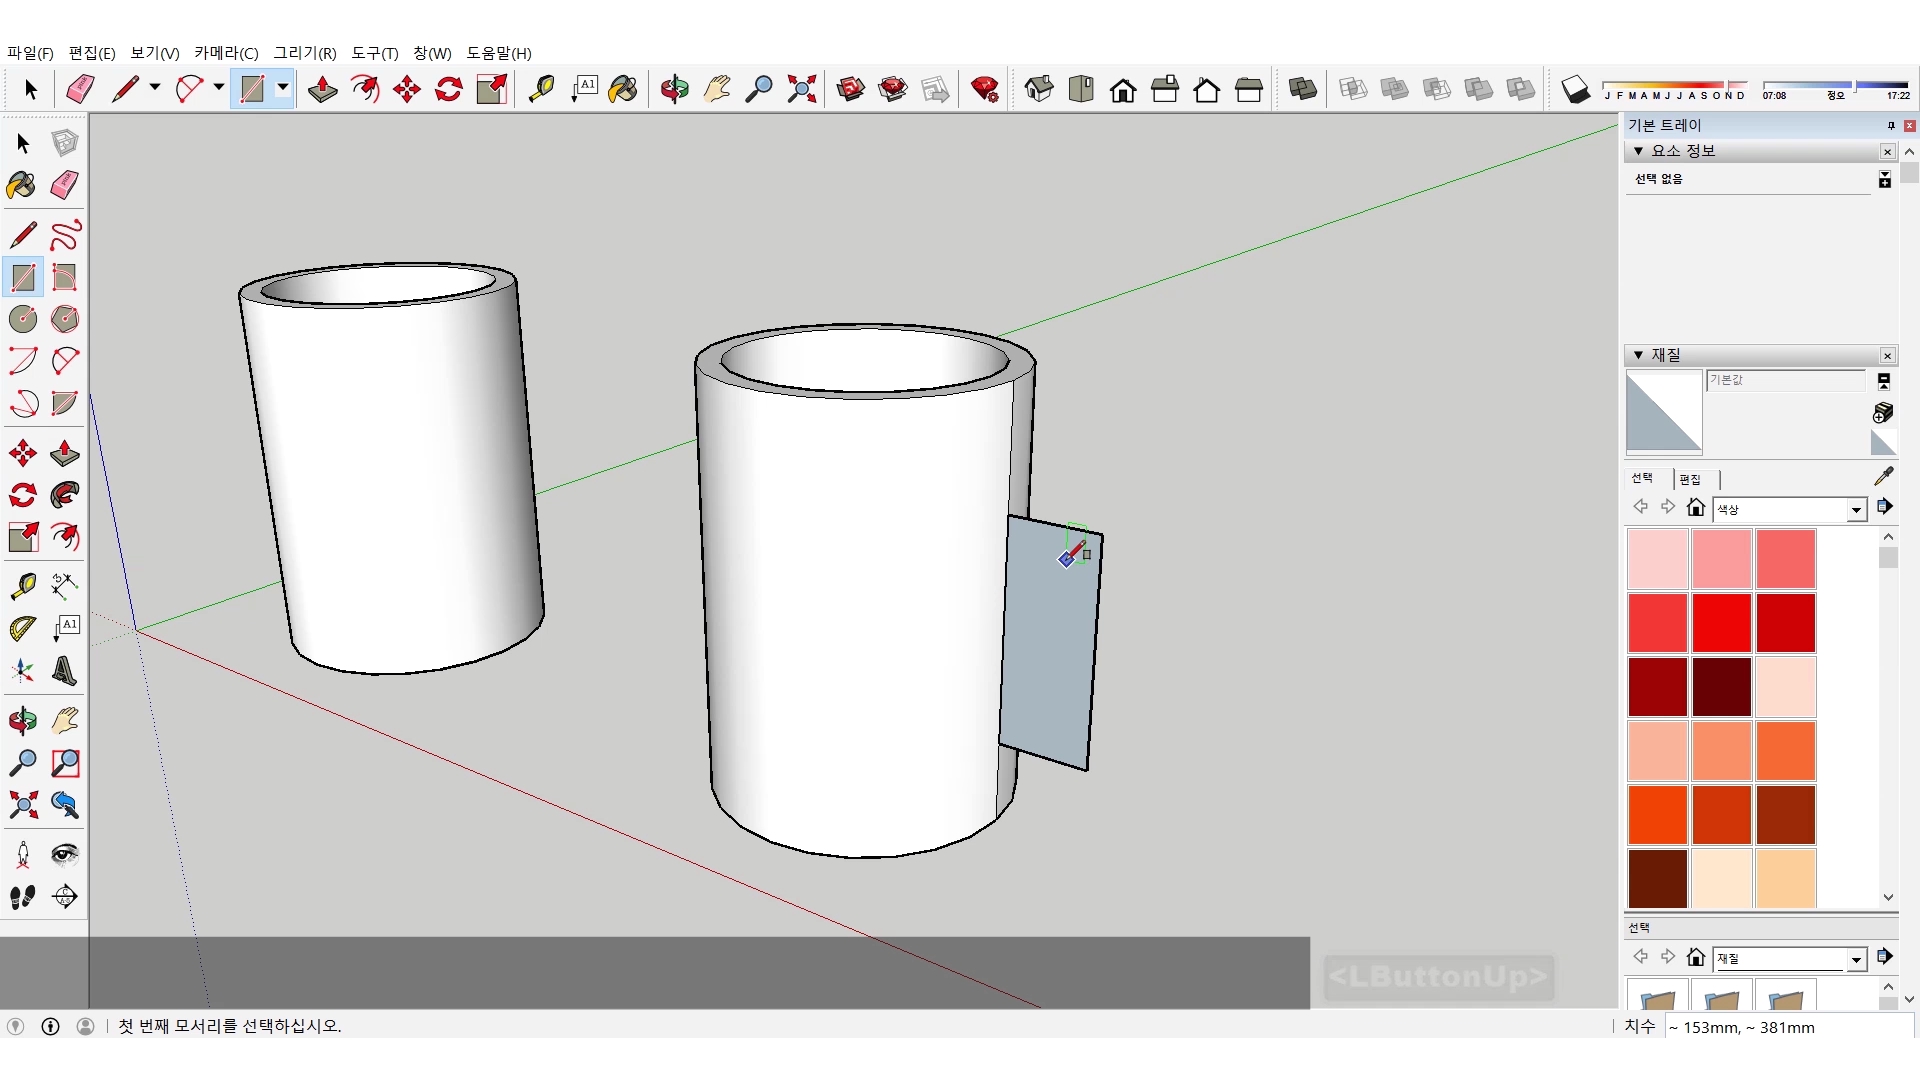Choose the Paint Bucket tool in the left toolbar
Screen dimensions: 1920x1080
coord(22,185)
